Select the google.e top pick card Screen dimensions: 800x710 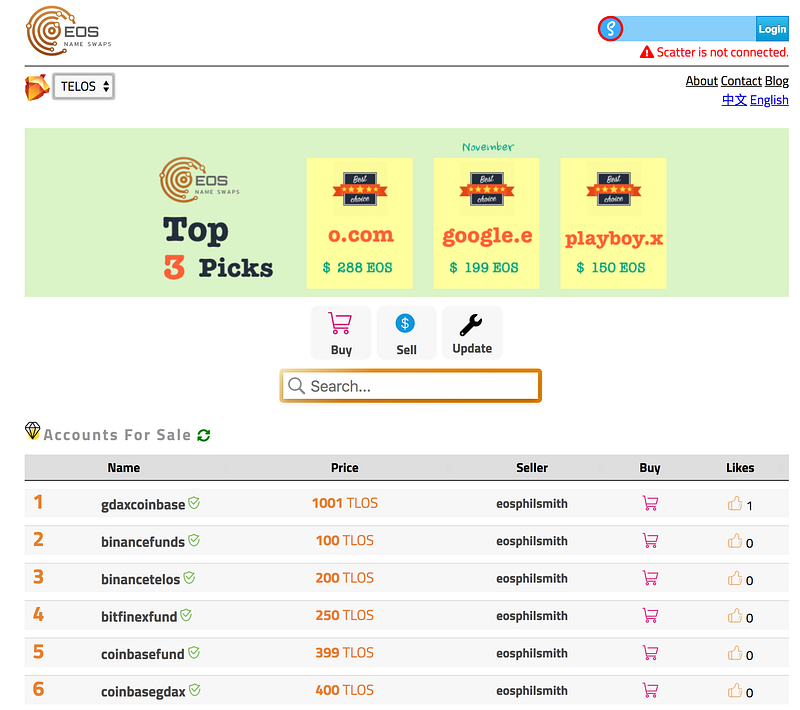(487, 223)
